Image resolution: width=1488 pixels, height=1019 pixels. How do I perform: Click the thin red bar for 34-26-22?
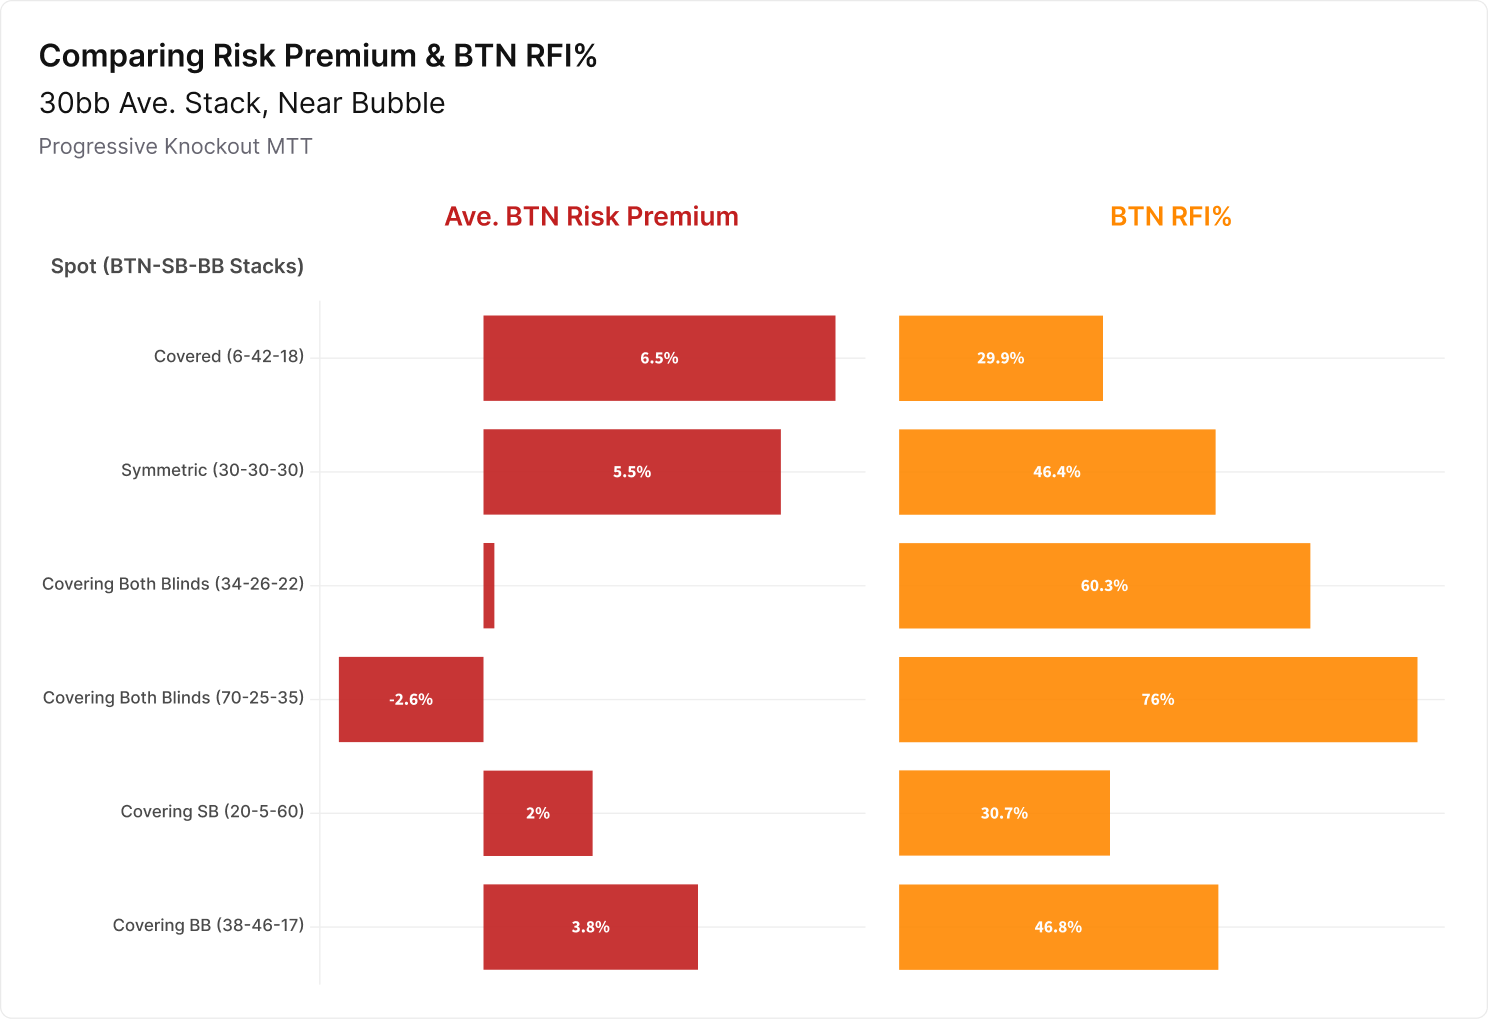pos(489,586)
